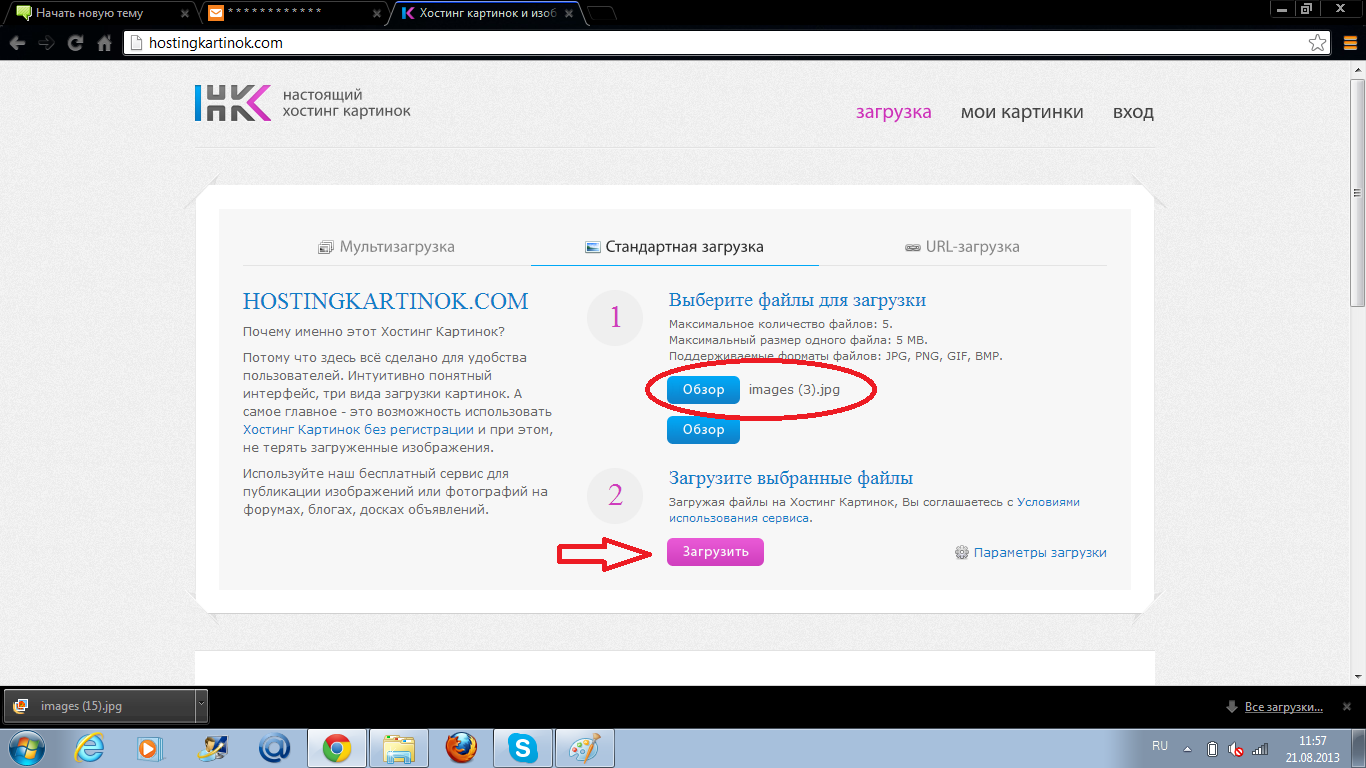Follow 'Хостинг Картинок без регистрации' link
This screenshot has height=768, width=1366.
point(358,429)
